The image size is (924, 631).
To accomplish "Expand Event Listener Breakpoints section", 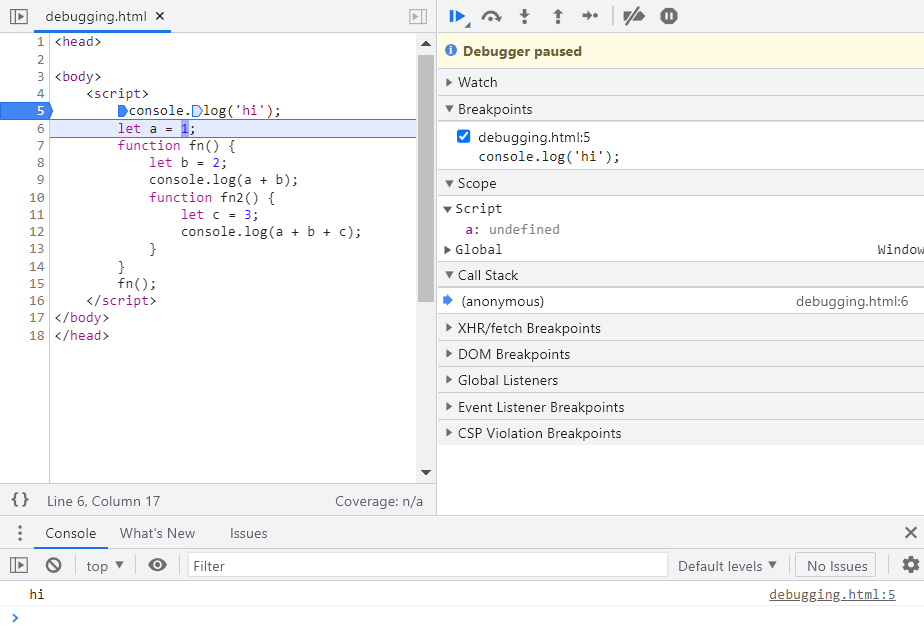I will 681,407.
